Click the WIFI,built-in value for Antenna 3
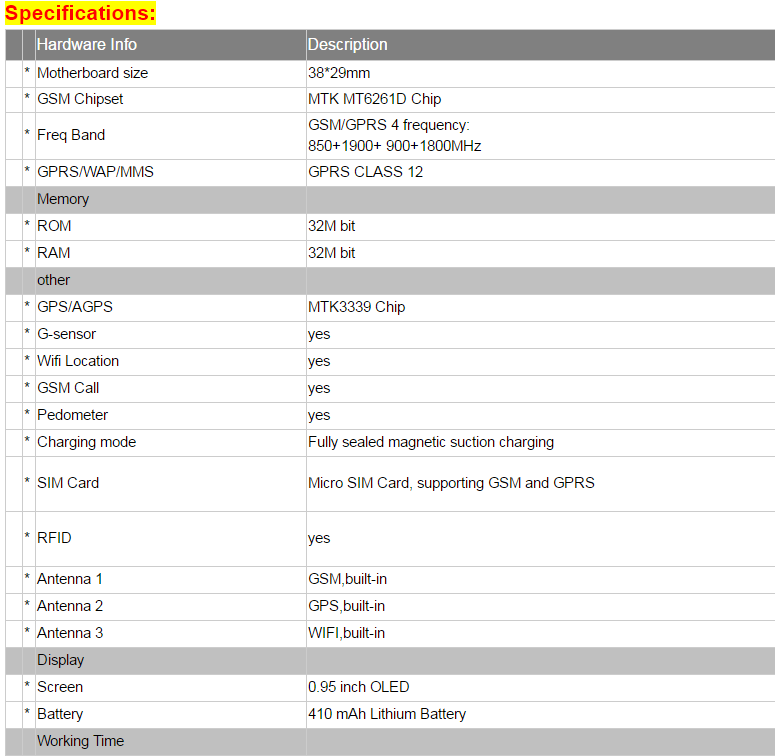Screen dimensions: 779x756 point(346,633)
